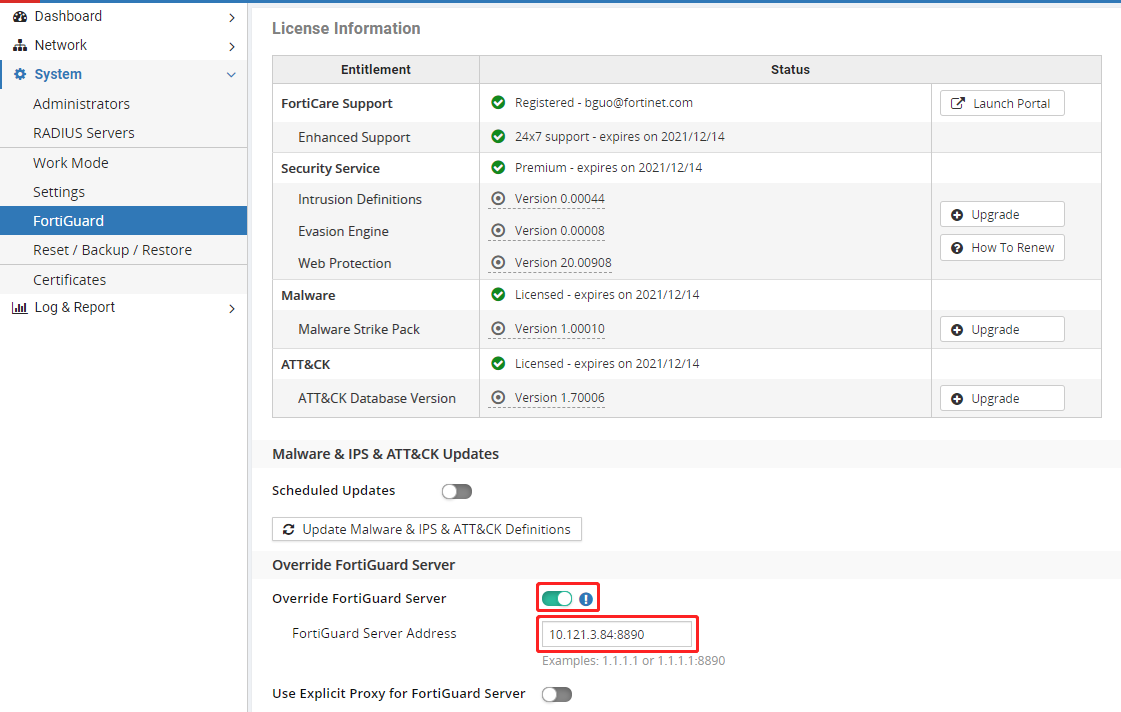Click the Version 0.00008 text
Image resolution: width=1121 pixels, height=712 pixels.
560,231
